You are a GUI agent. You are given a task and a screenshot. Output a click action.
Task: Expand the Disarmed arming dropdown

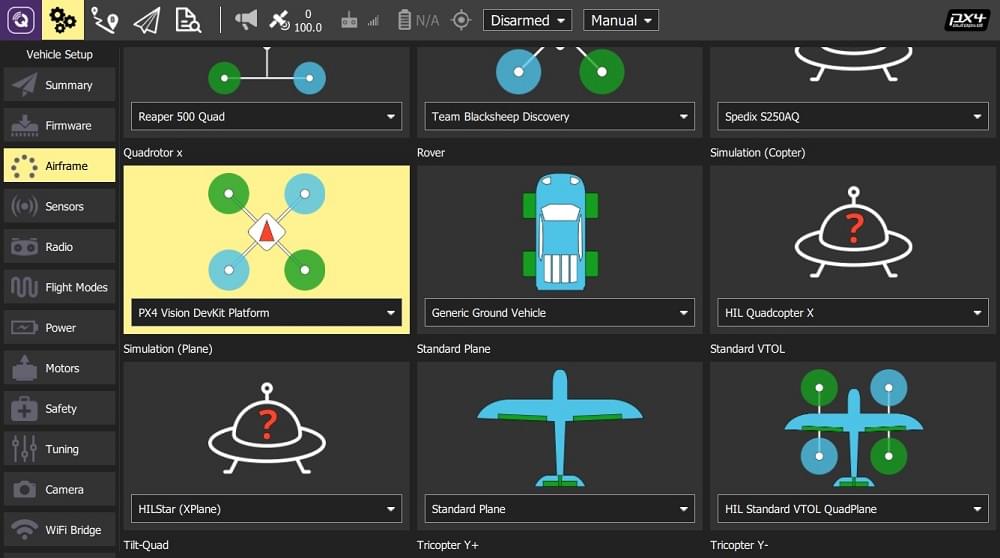coord(527,20)
